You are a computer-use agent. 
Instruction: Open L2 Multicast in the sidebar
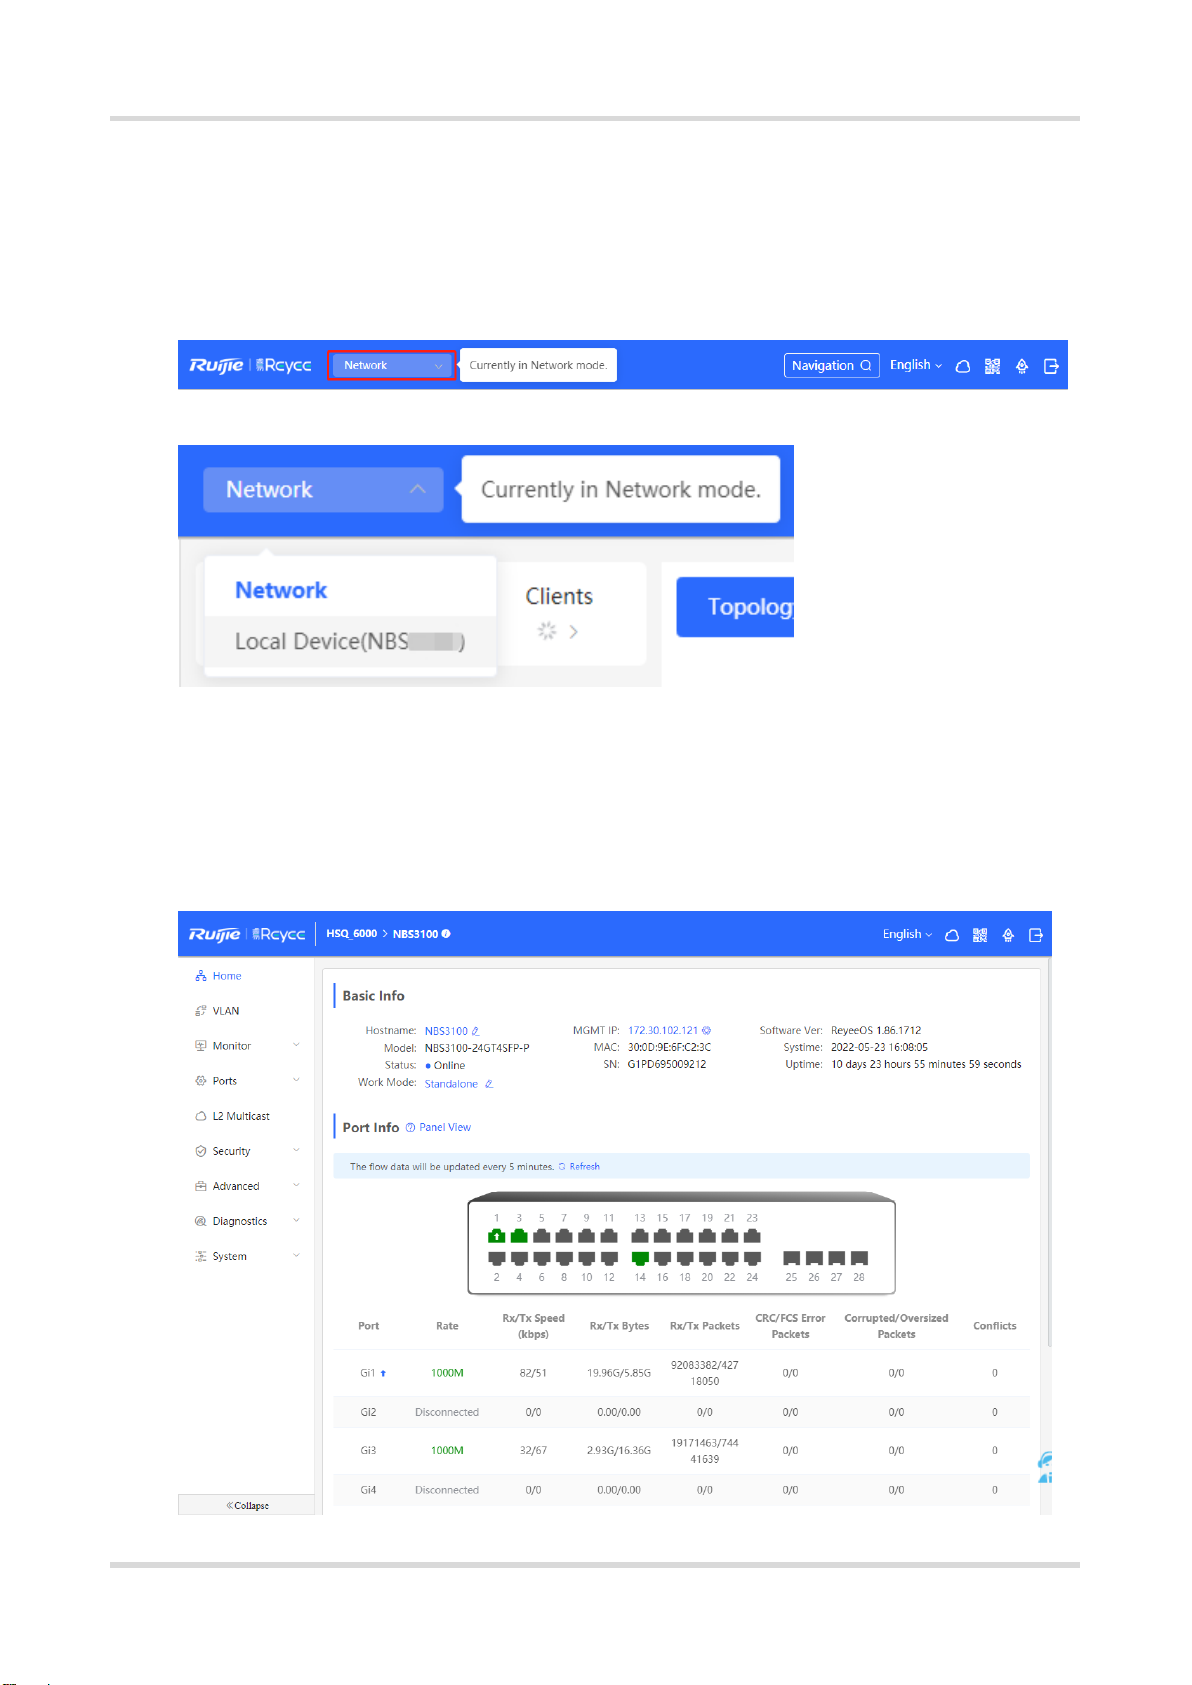(241, 1116)
